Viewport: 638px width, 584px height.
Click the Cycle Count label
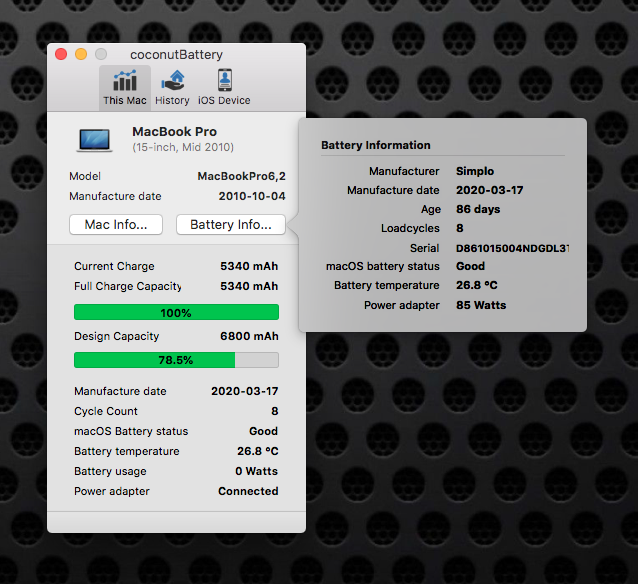[106, 411]
